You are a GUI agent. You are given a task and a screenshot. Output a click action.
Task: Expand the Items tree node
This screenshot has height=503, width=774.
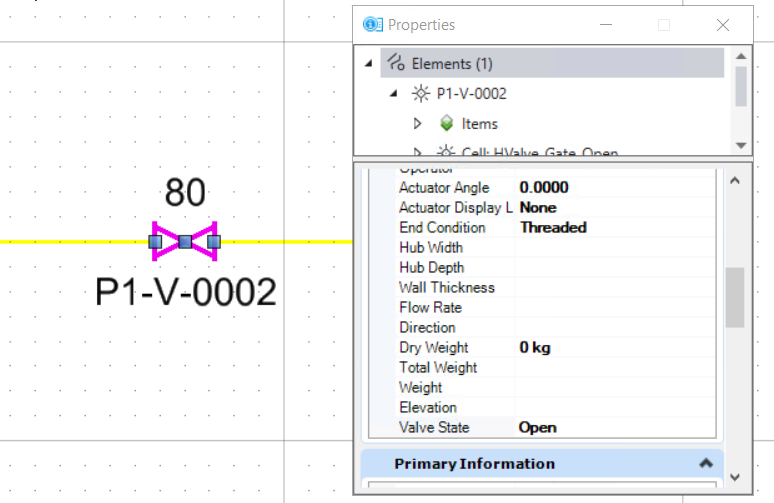tap(418, 124)
